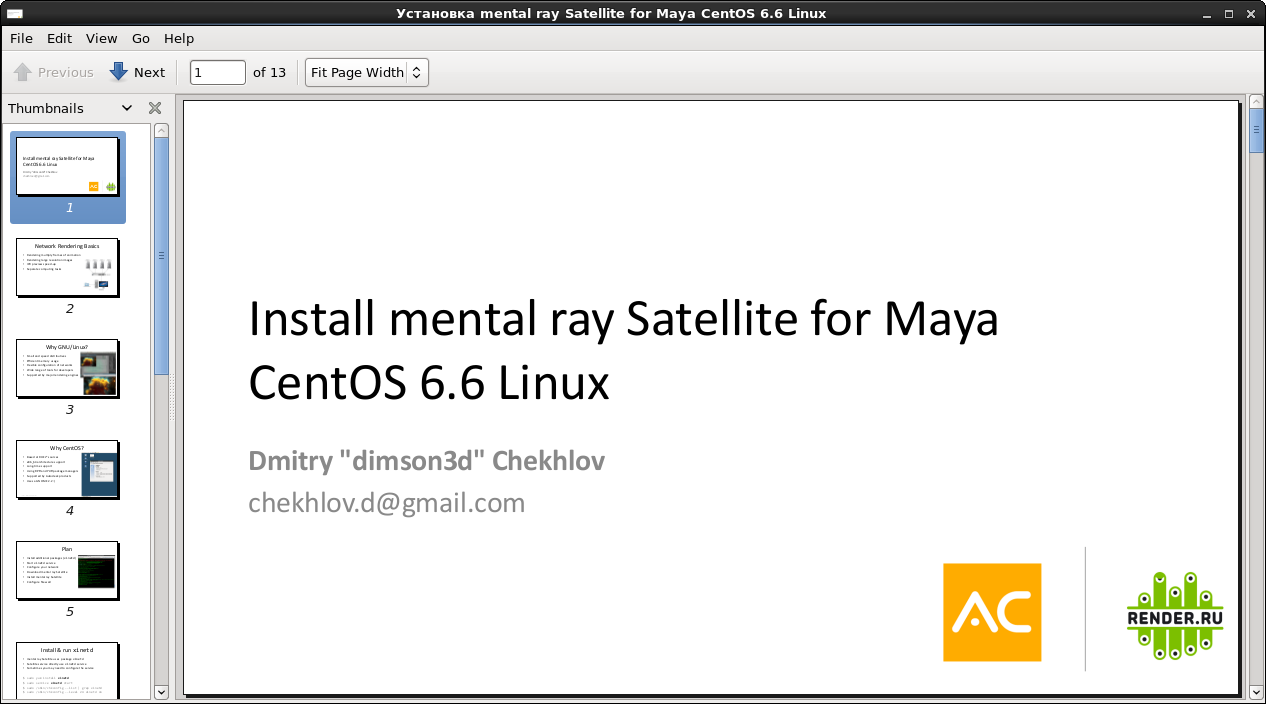Click the document vertical scrollbar handle
This screenshot has width=1266, height=704.
point(1256,131)
